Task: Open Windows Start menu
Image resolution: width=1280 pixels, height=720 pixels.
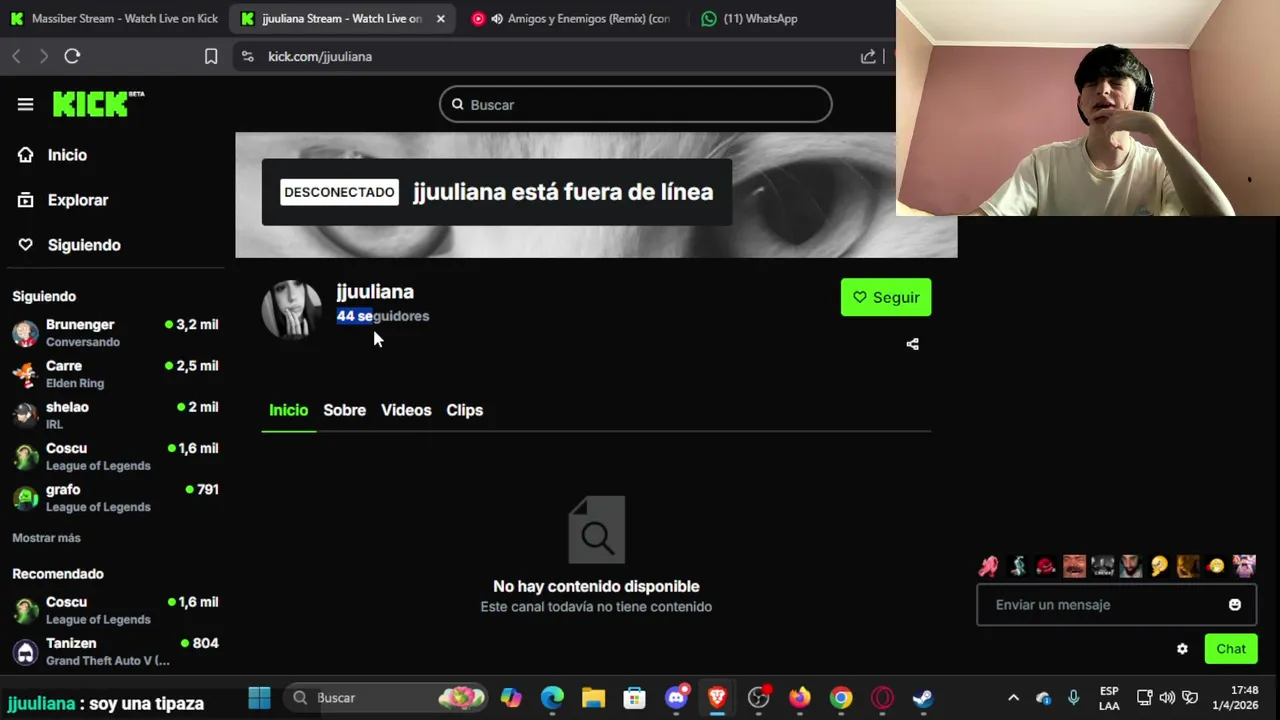Action: 259,697
